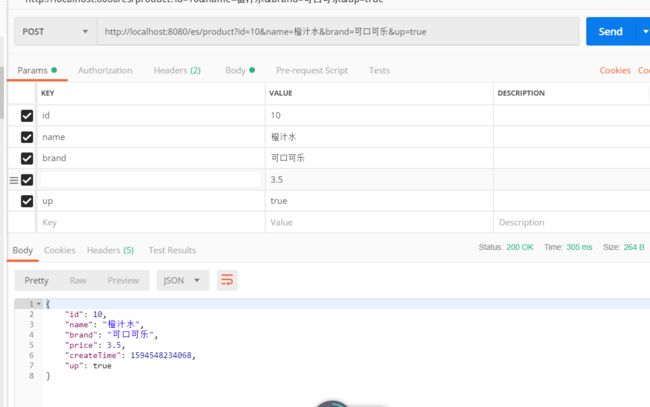
Task: Click the wrap lines icon in response toolbar
Action: 227,280
